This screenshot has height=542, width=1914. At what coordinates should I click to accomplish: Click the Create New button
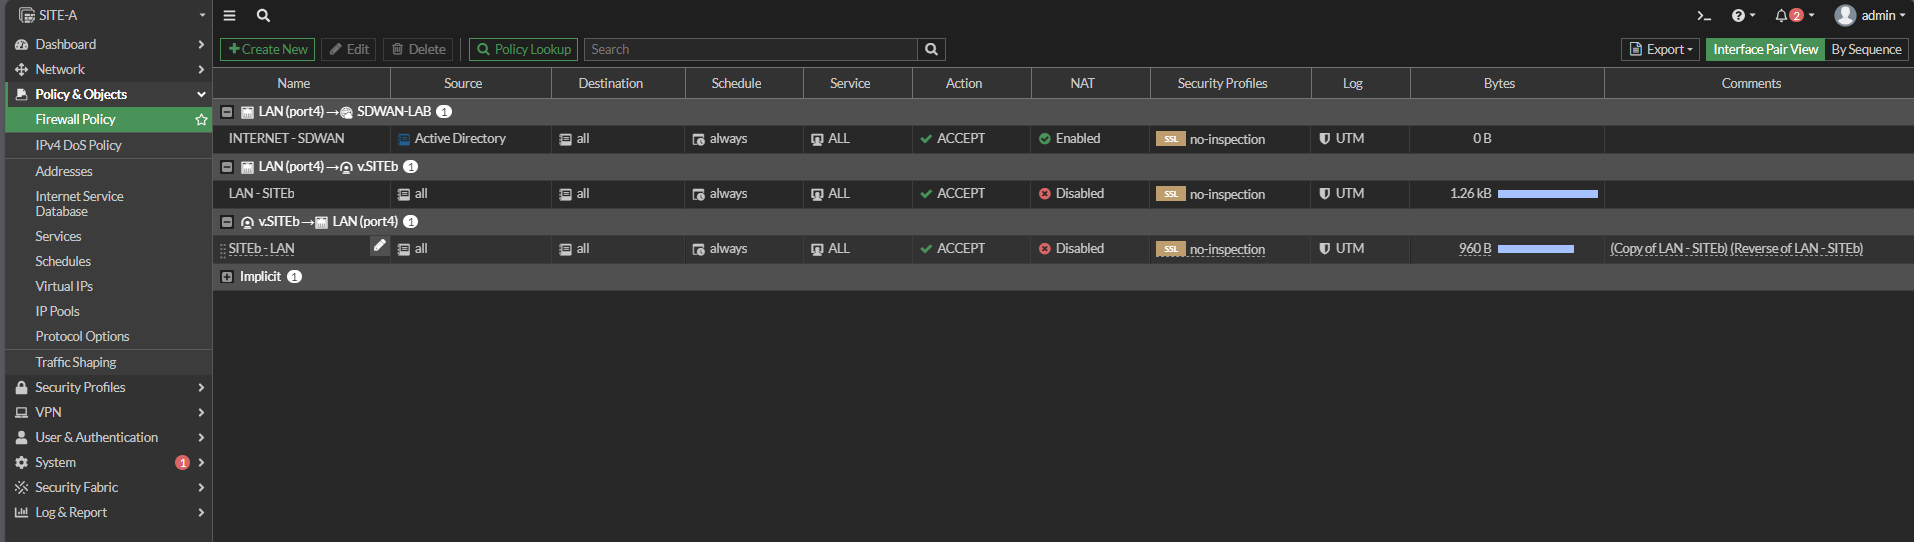coord(268,50)
